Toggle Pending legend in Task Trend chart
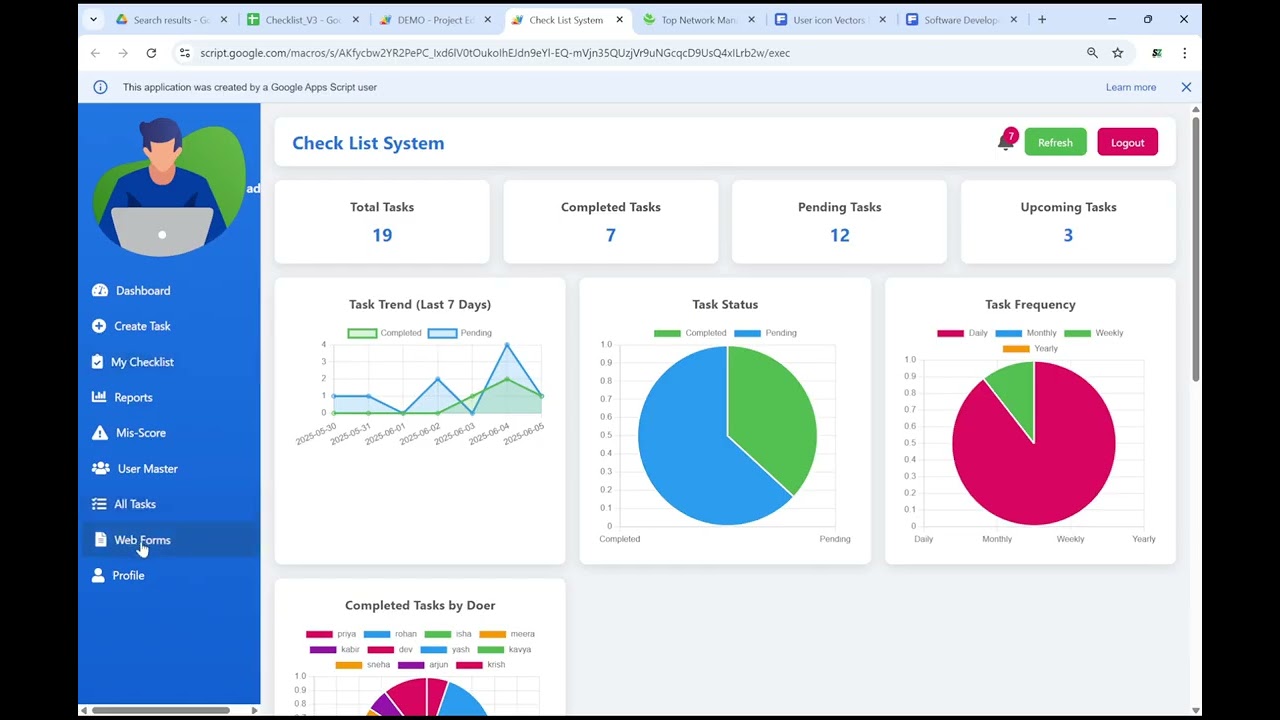Viewport: 1280px width, 720px height. (x=460, y=333)
